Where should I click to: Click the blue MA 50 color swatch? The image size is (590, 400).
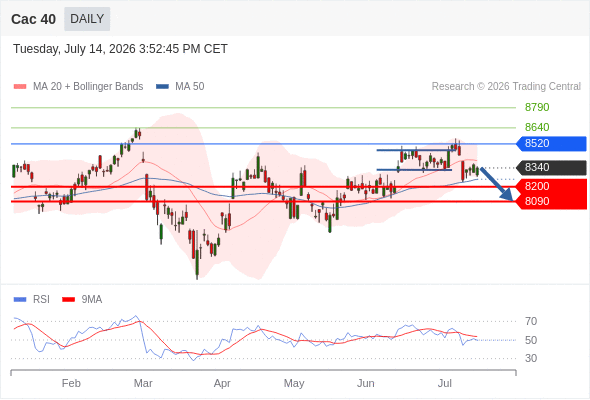point(163,87)
